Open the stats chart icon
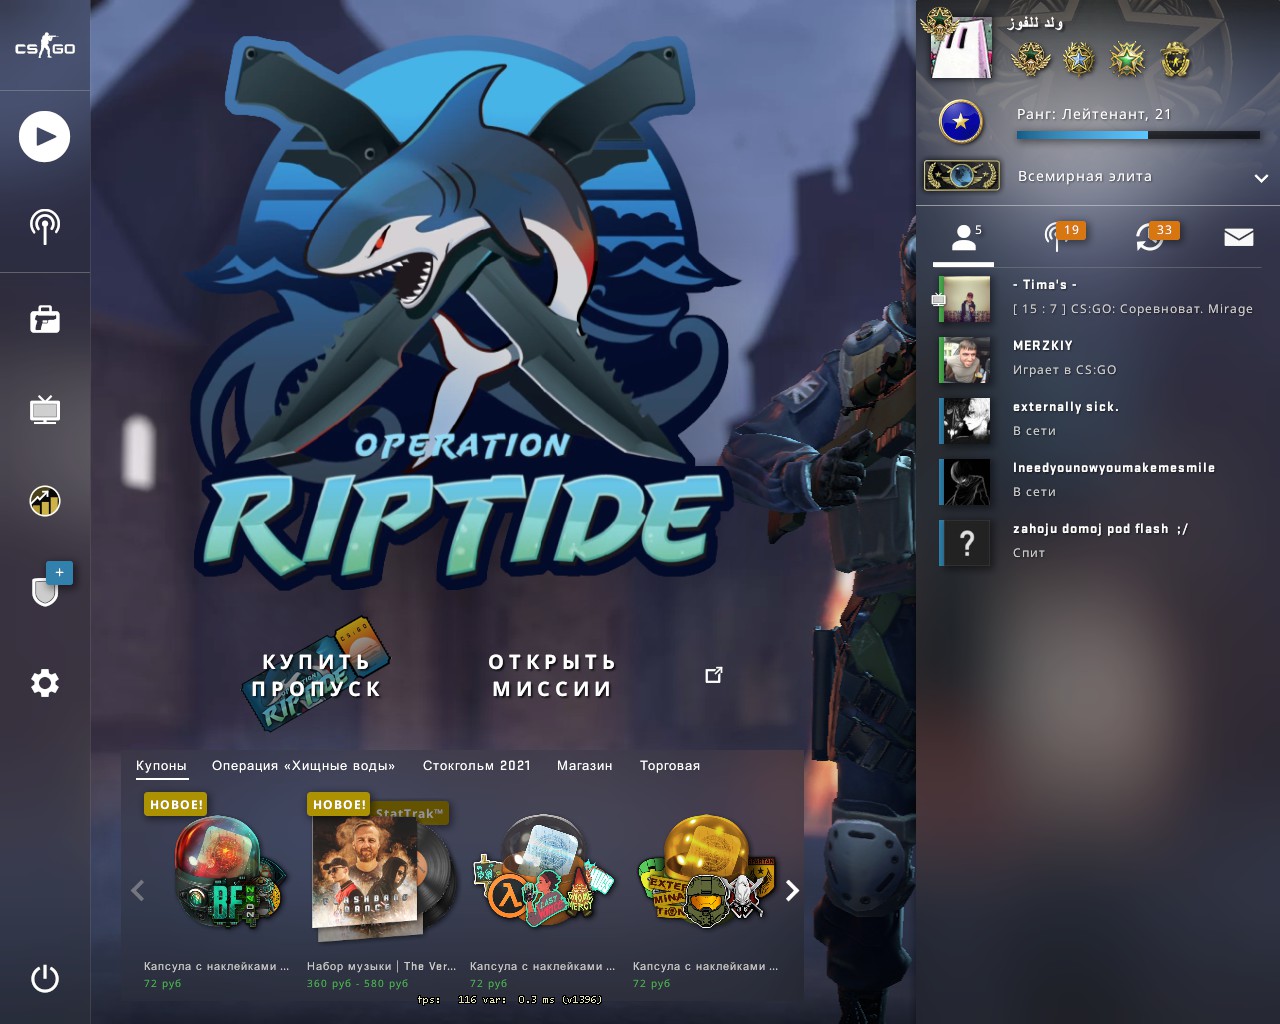Screen dimensions: 1280x1024 (45, 500)
